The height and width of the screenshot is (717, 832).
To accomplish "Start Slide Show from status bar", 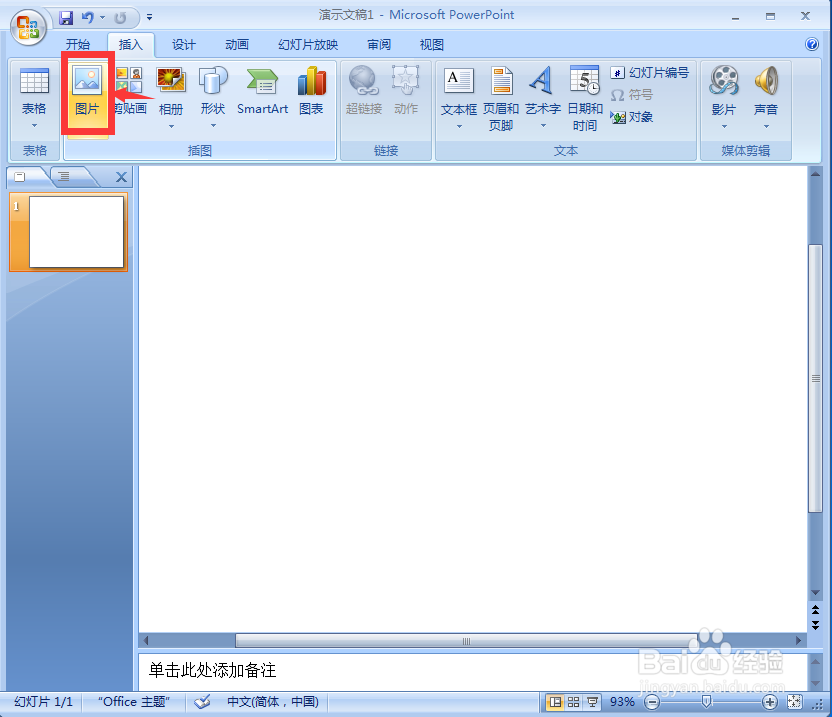I will [592, 702].
